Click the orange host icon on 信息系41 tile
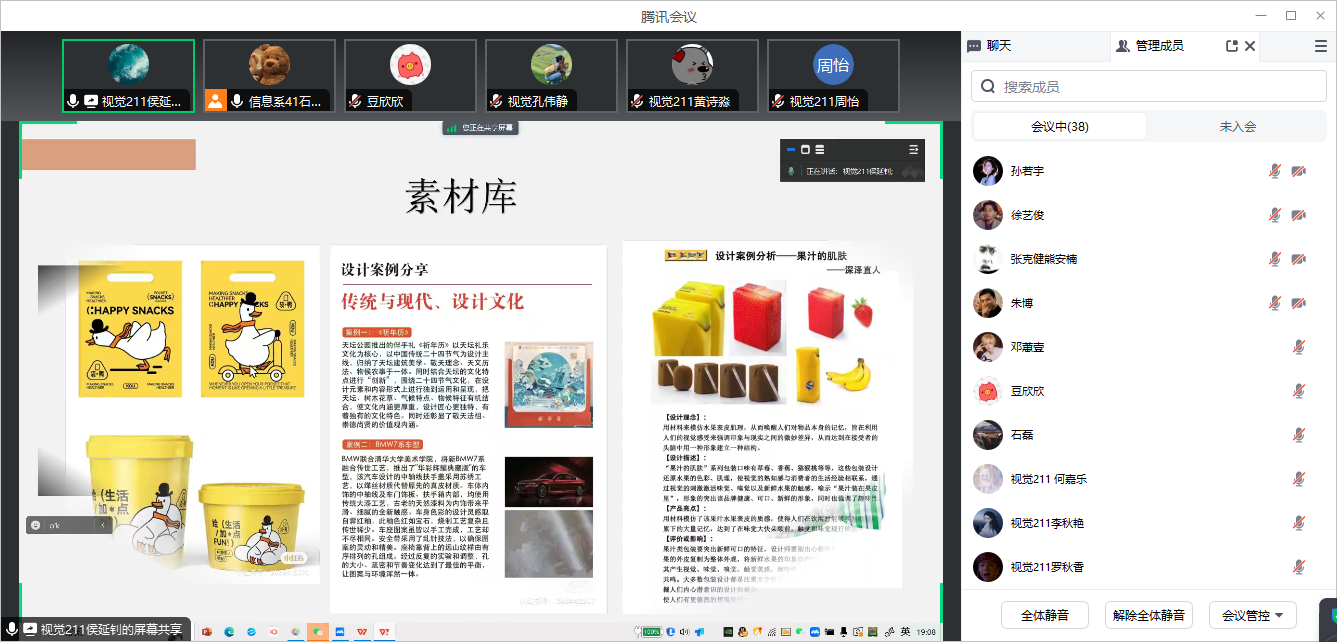Image resolution: width=1337 pixels, height=642 pixels. pos(215,101)
